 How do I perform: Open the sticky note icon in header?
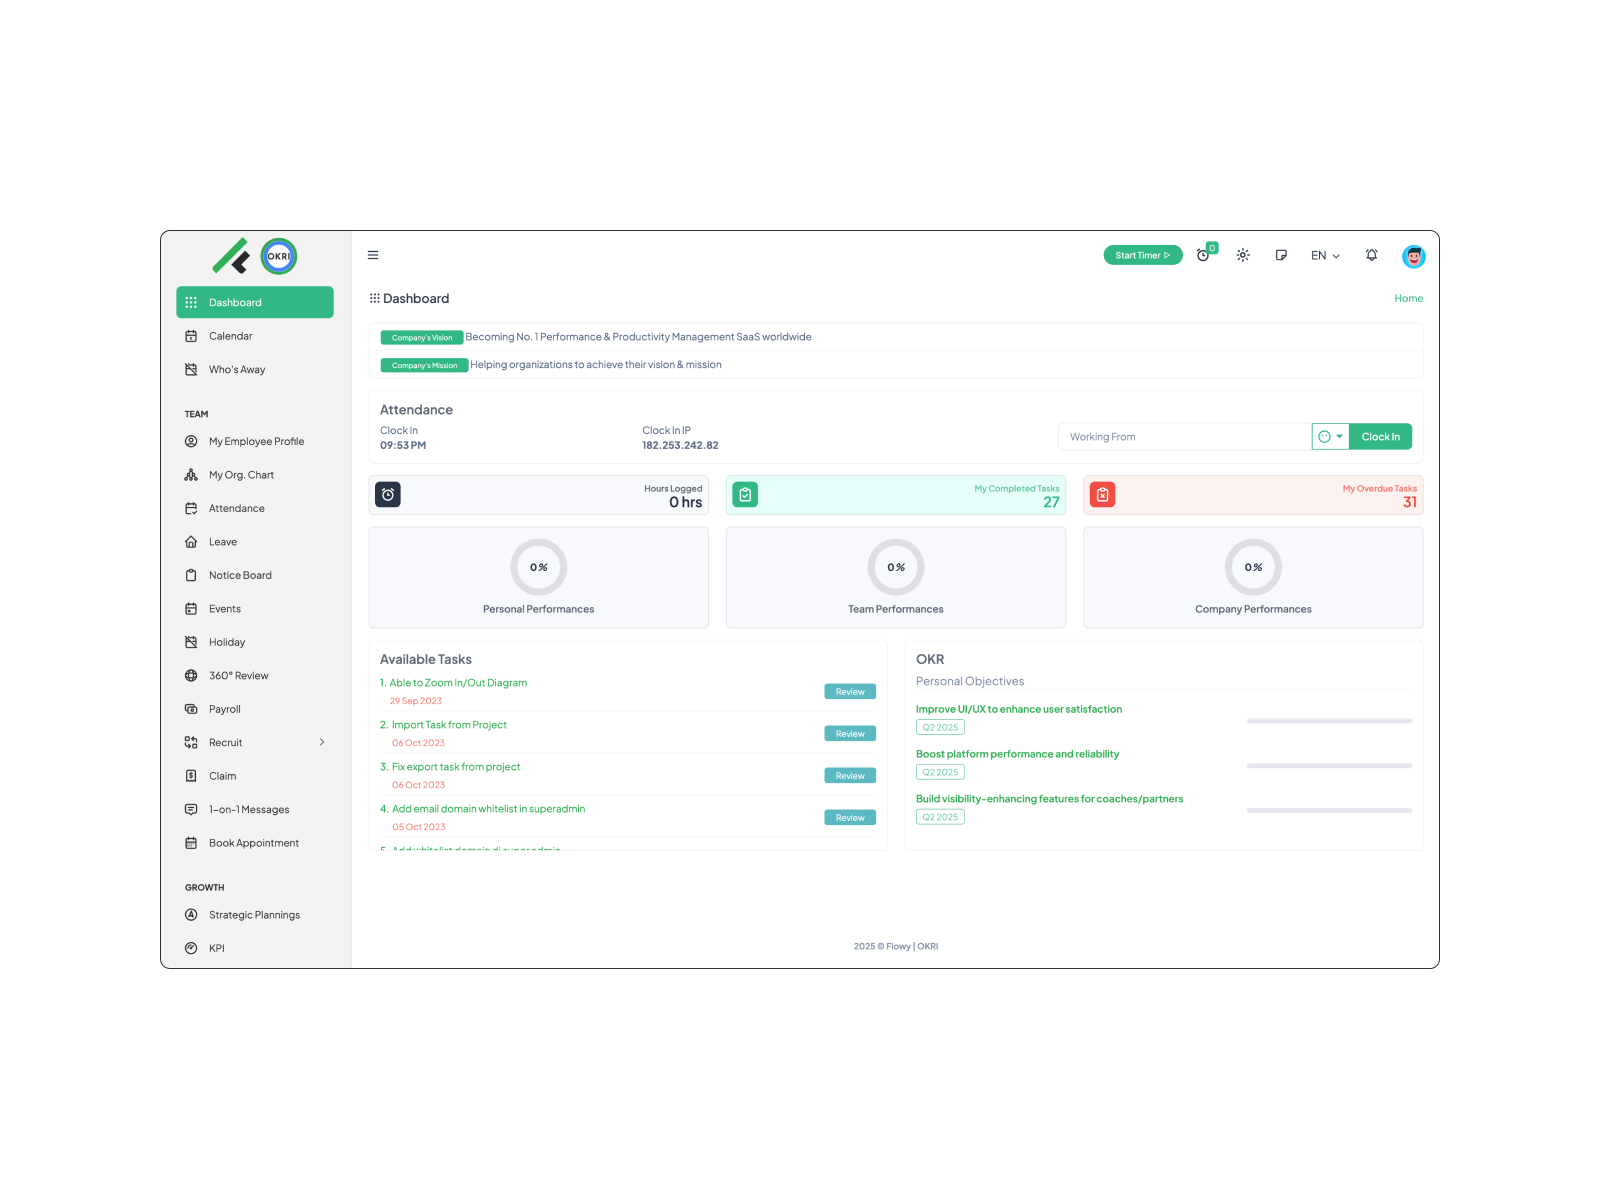pyautogui.click(x=1281, y=255)
